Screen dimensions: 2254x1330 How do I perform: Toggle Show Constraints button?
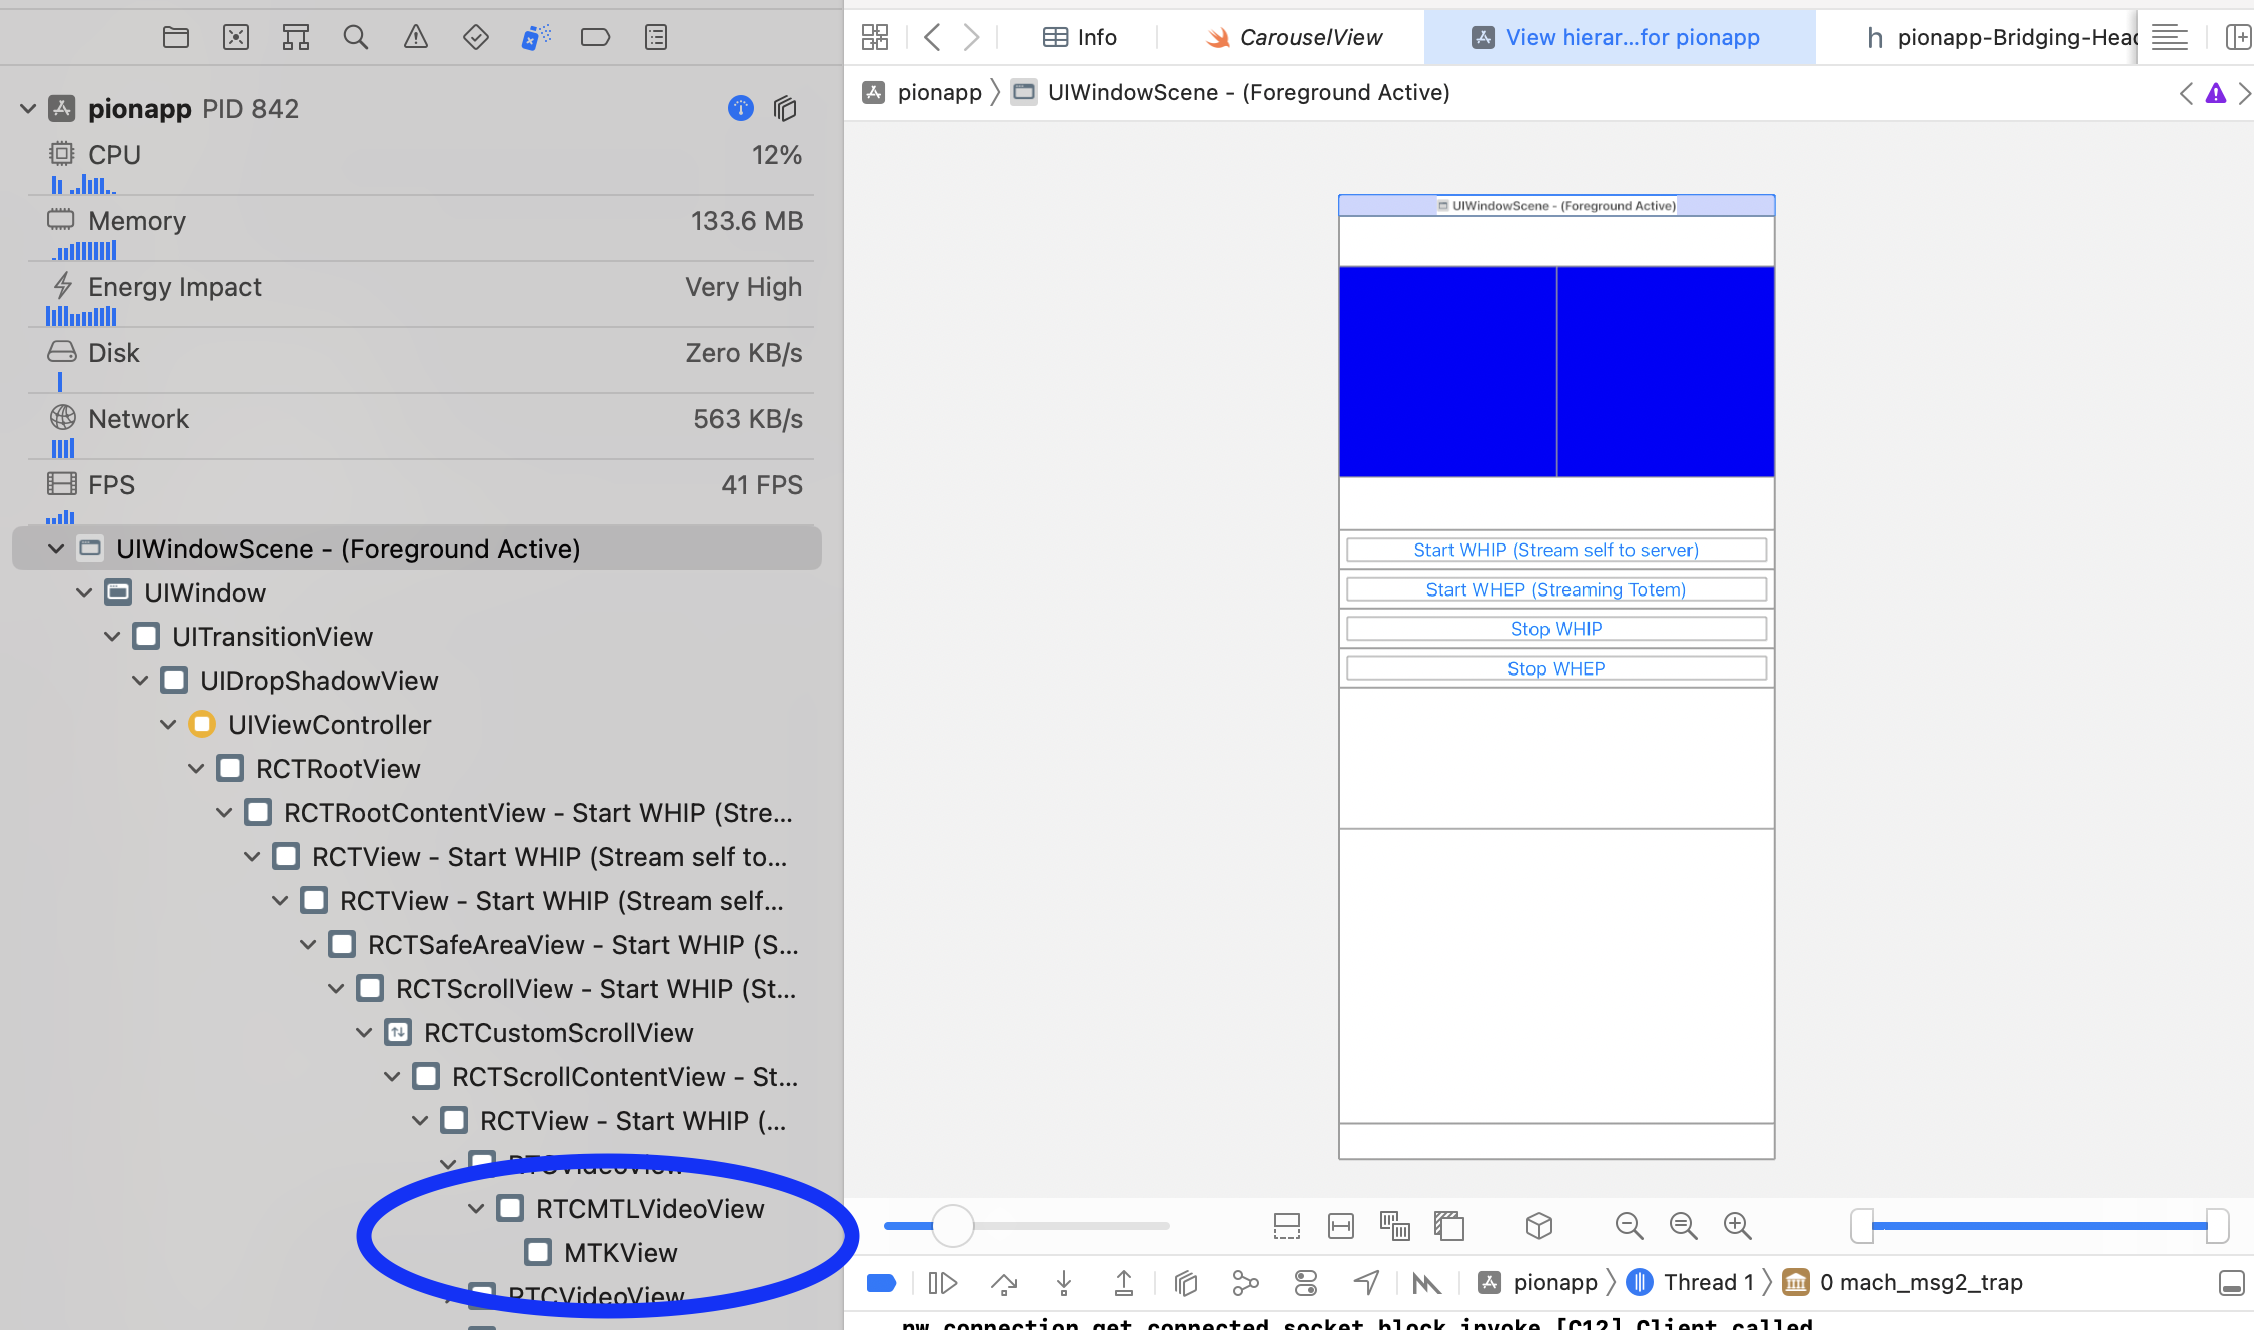[1341, 1225]
